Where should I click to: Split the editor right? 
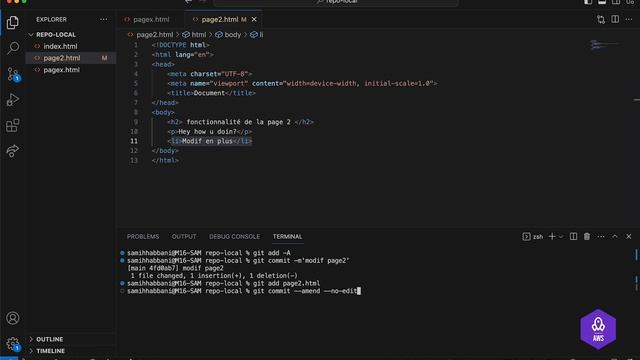click(x=615, y=20)
